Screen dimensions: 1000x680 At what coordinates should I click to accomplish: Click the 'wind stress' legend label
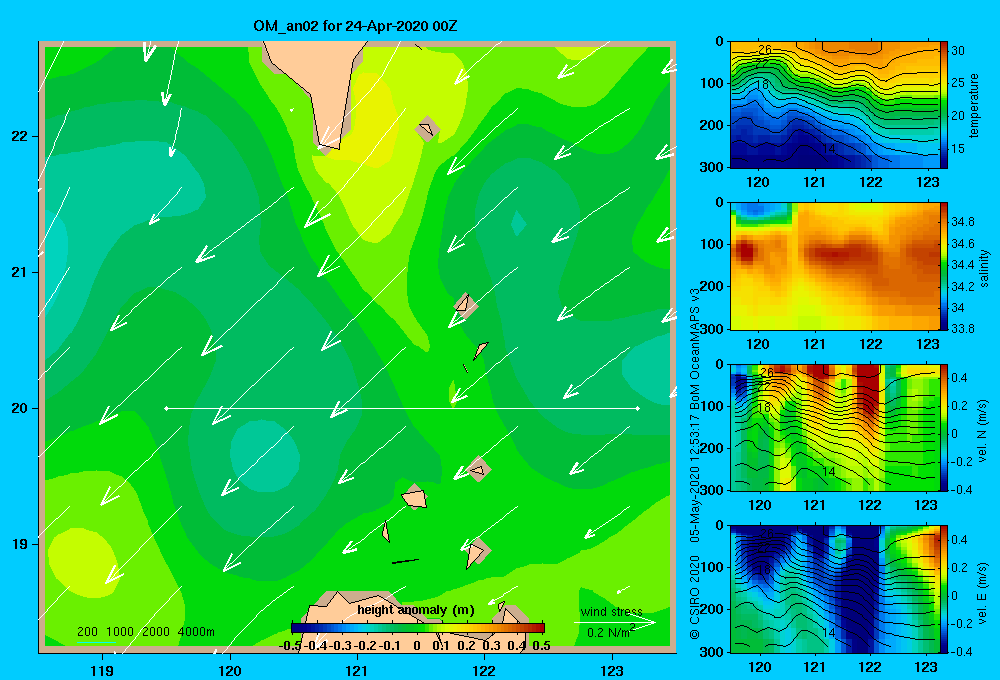coord(611,612)
